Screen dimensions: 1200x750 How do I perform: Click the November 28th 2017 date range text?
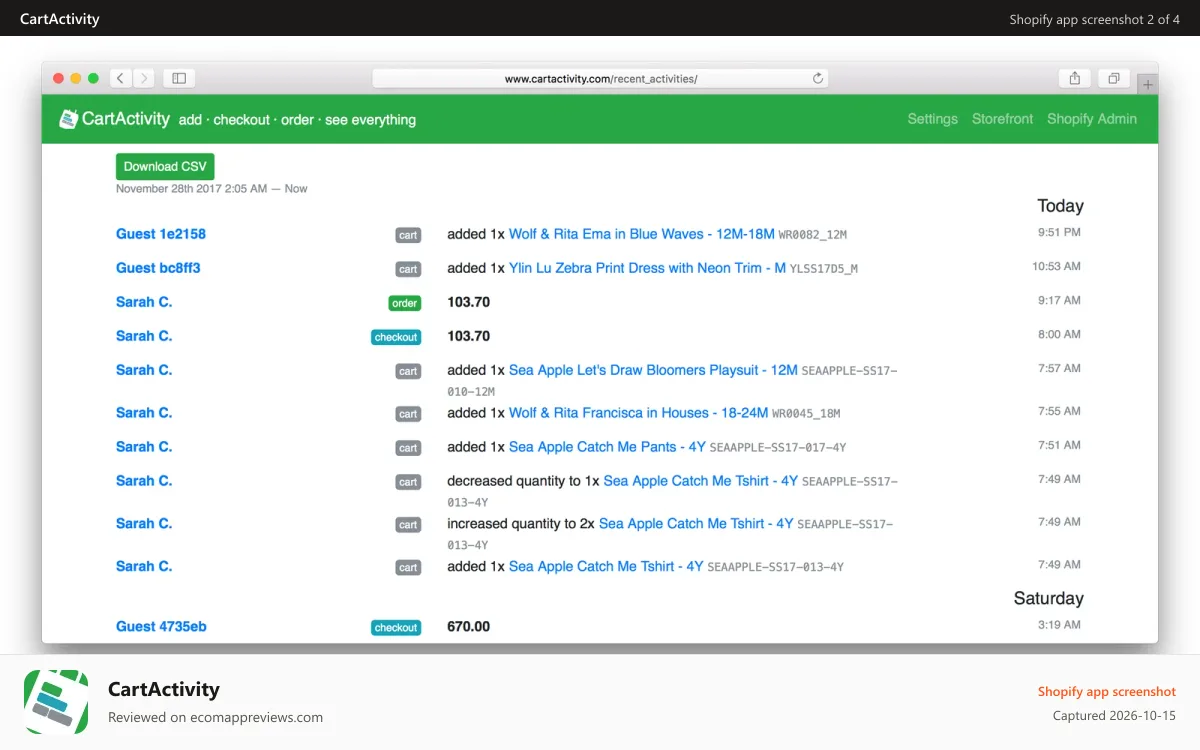pyautogui.click(x=212, y=189)
